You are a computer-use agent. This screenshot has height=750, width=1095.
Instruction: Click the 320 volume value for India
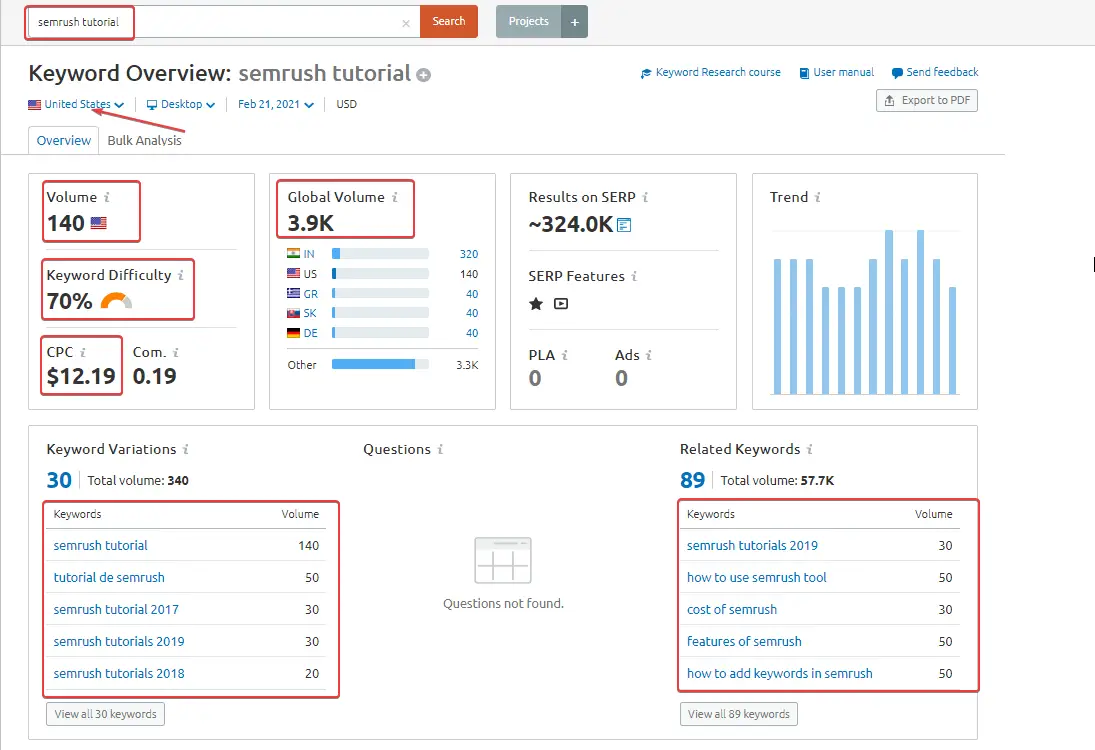tap(469, 254)
